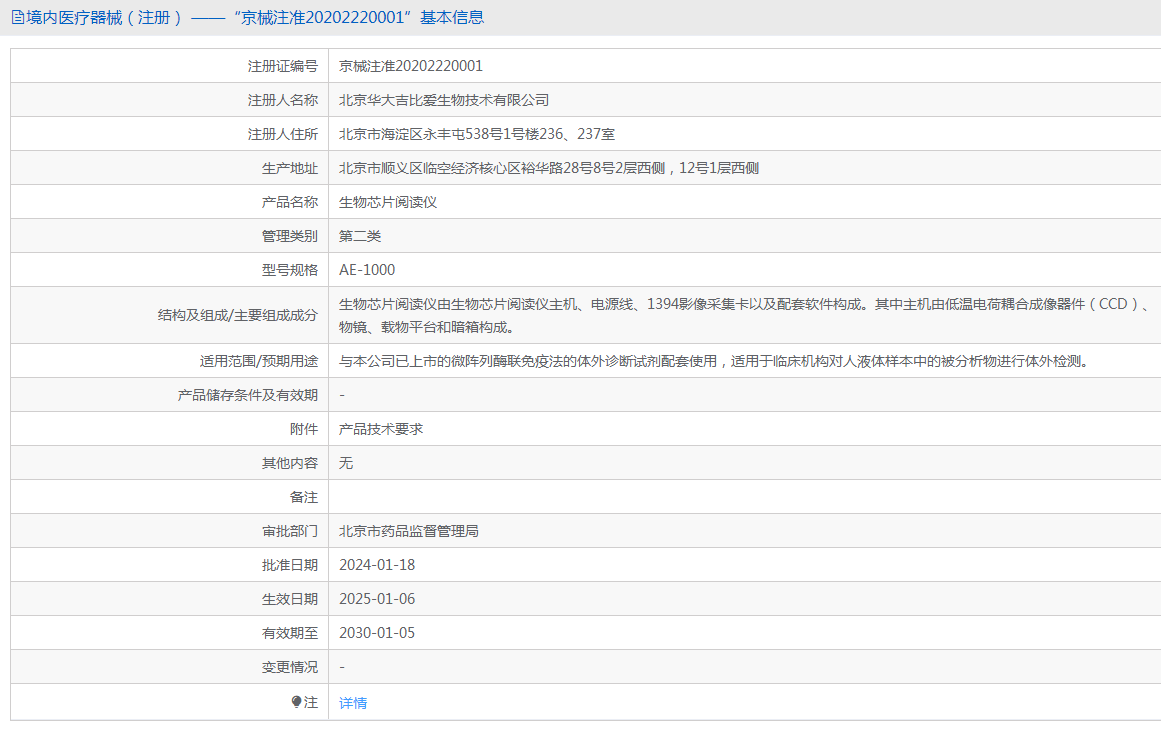Select the production address in 顺义区

[548, 168]
